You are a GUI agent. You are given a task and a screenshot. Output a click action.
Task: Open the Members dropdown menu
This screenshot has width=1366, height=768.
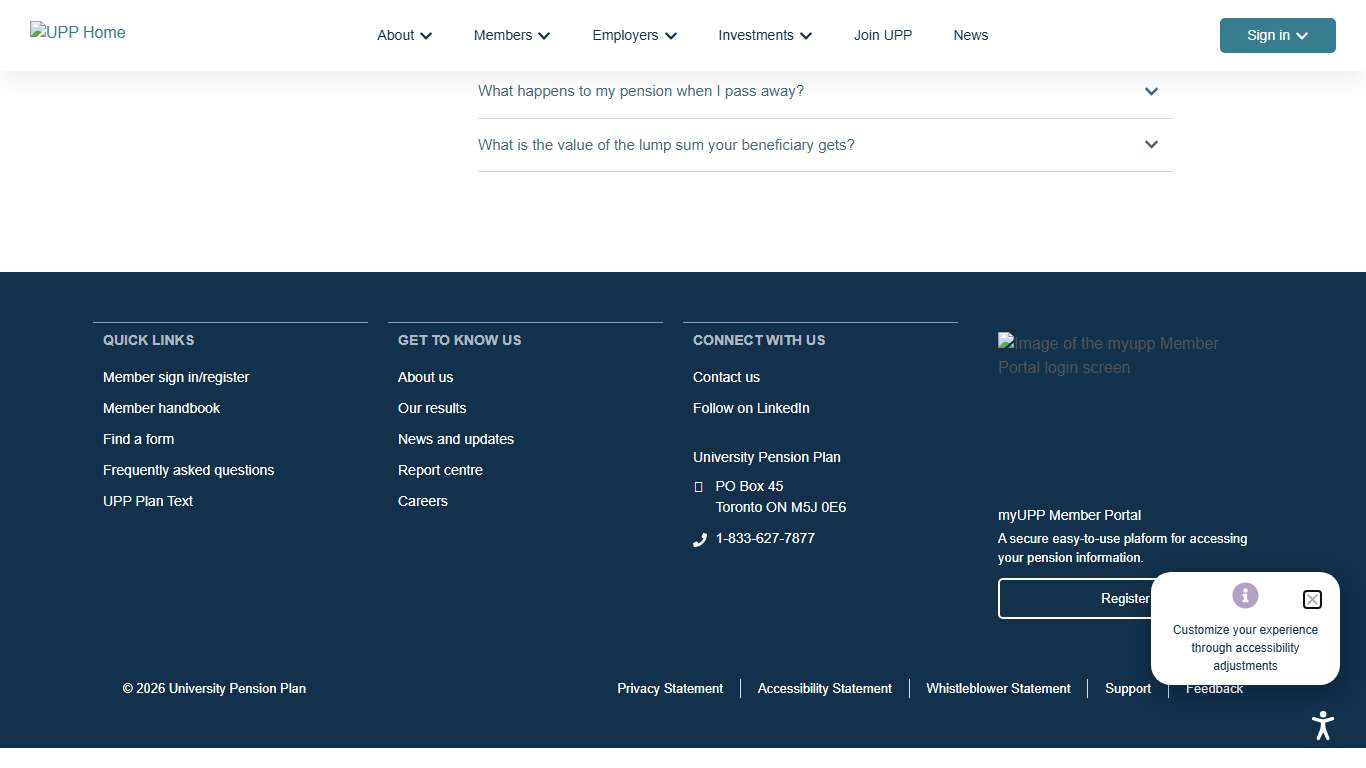(x=511, y=35)
